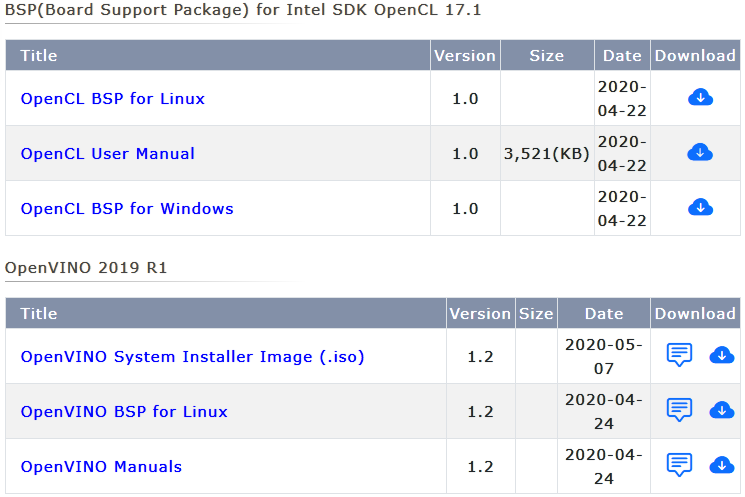
Task: Click the Date header in OpenCL table
Action: click(623, 56)
